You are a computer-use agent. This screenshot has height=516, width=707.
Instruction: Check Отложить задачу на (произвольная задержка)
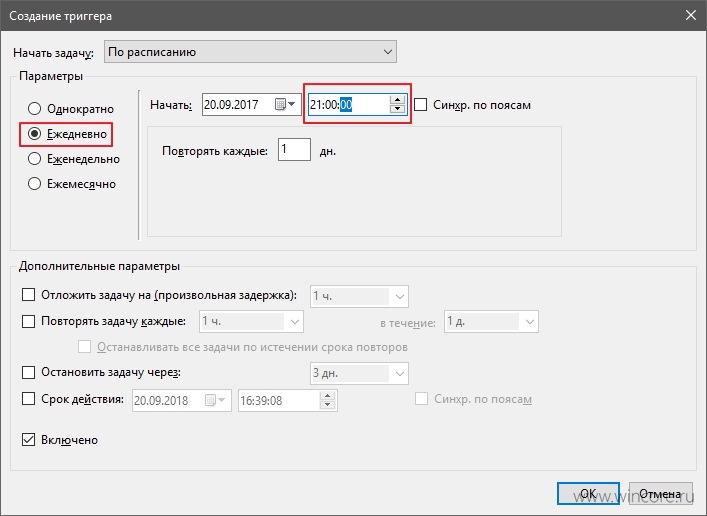[28, 295]
